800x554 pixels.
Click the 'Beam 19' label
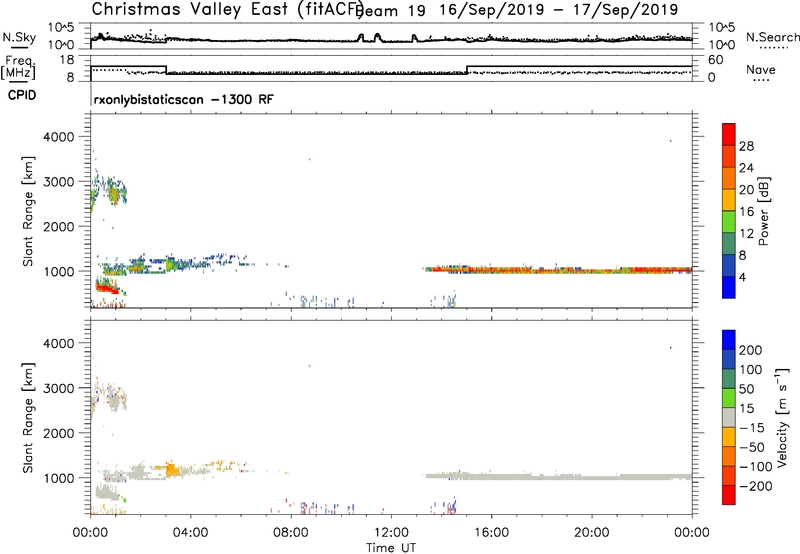391,10
